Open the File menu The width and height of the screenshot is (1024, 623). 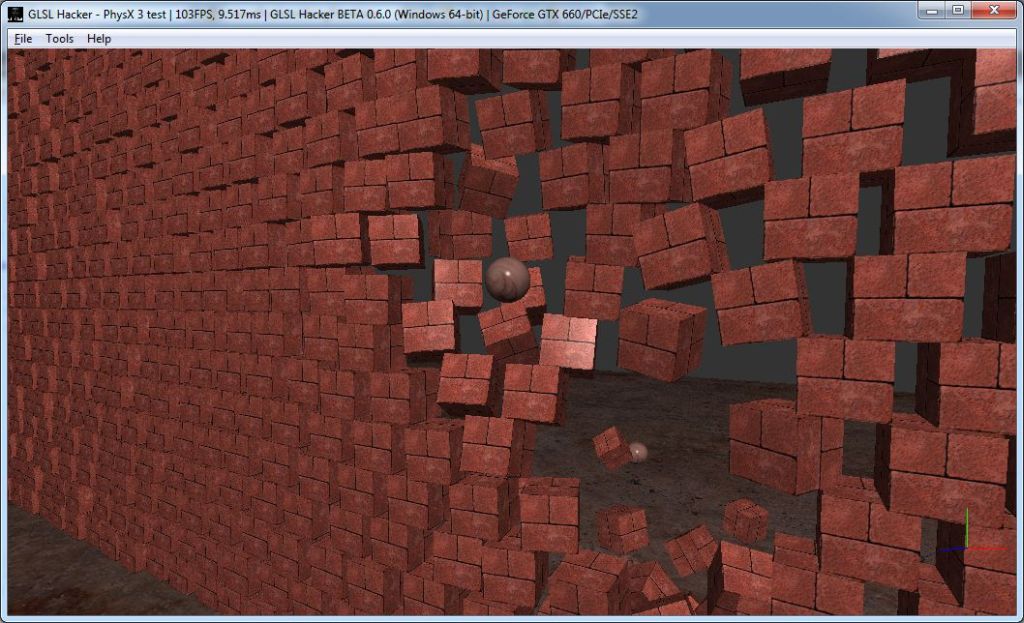pos(23,39)
